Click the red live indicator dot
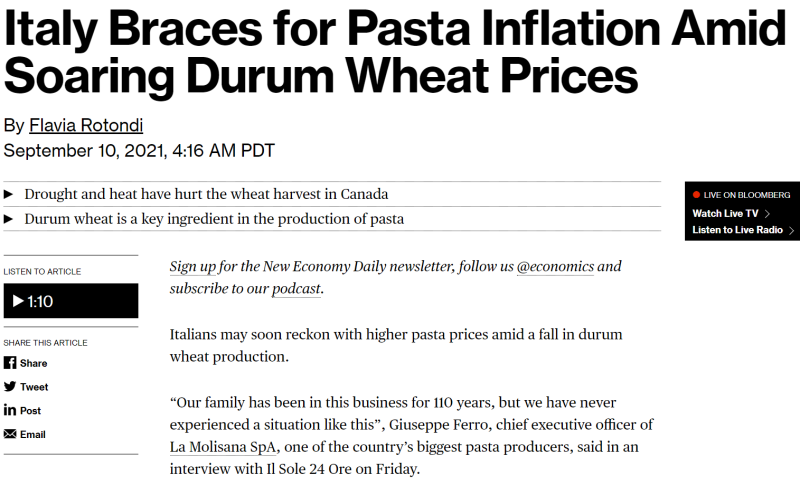Viewport: 800px width, 495px height. (696, 195)
